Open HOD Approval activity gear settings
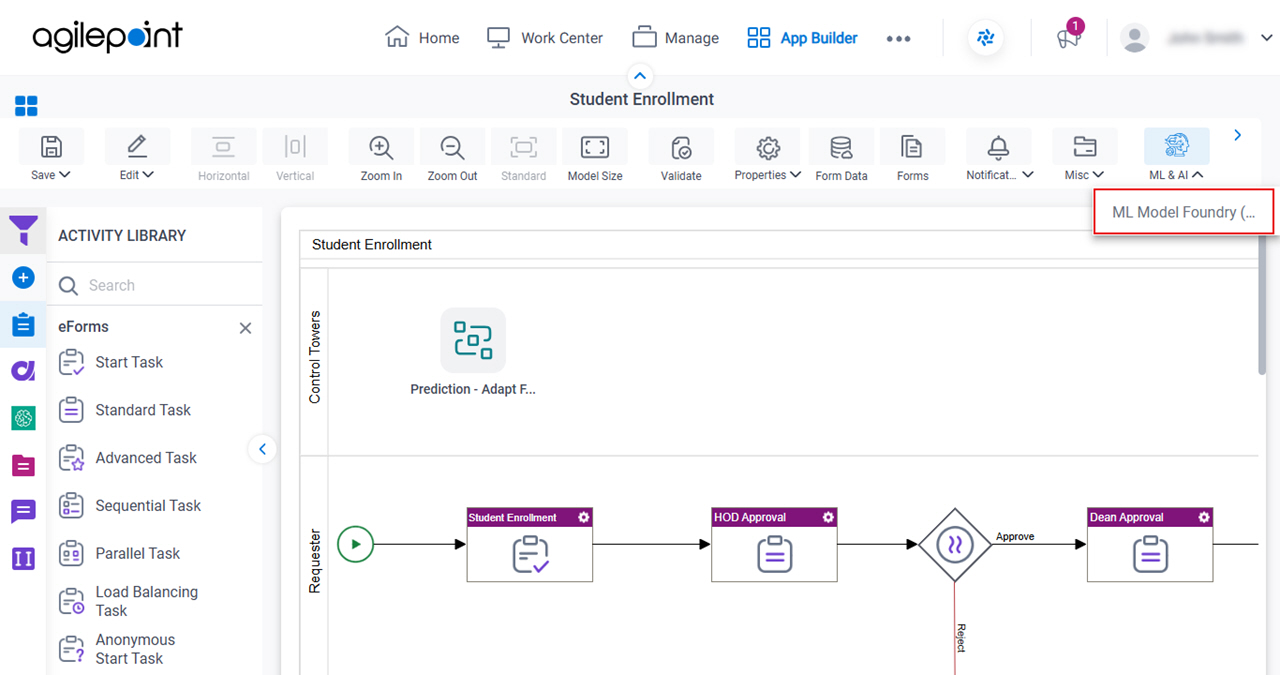 (x=828, y=517)
